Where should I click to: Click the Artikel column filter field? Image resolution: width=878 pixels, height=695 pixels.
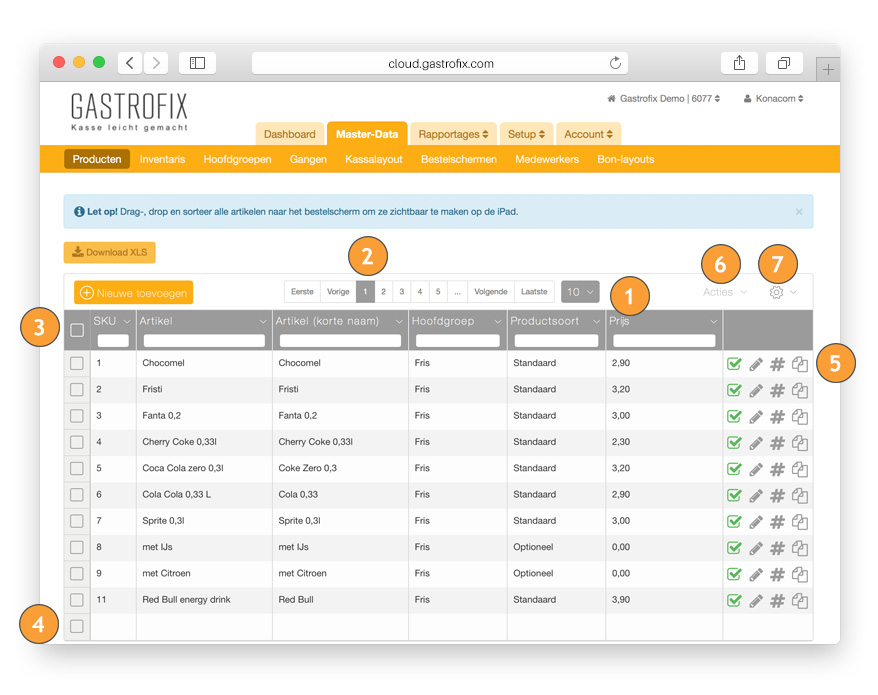click(x=204, y=341)
